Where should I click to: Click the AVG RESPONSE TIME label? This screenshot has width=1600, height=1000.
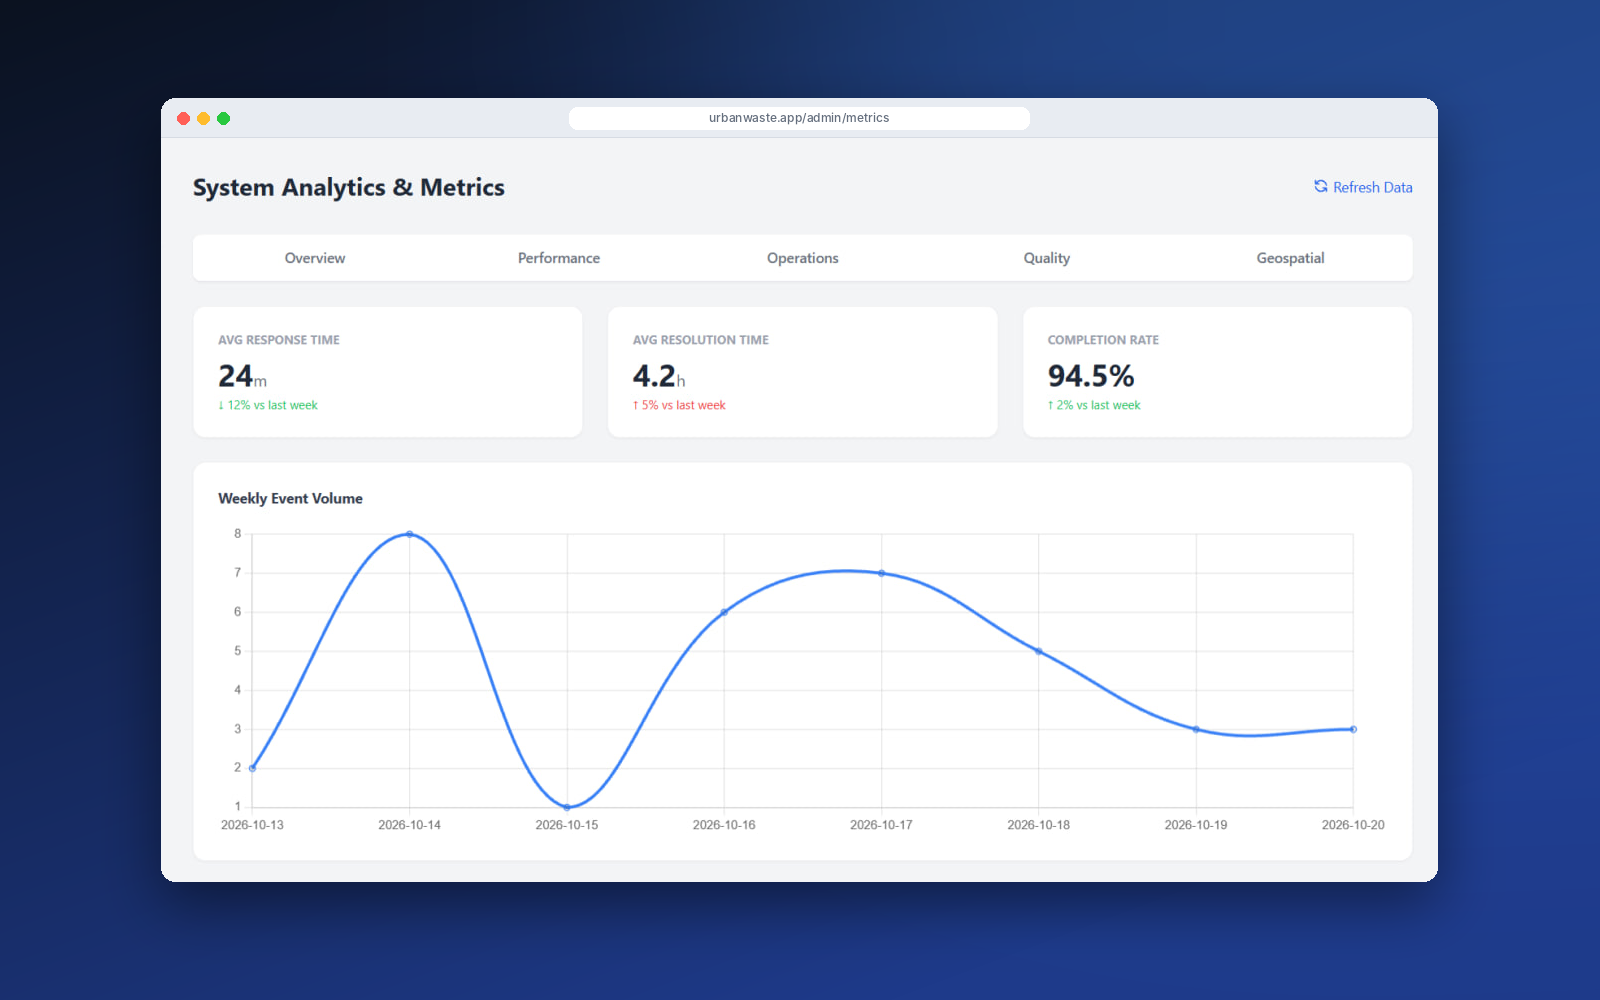279,340
